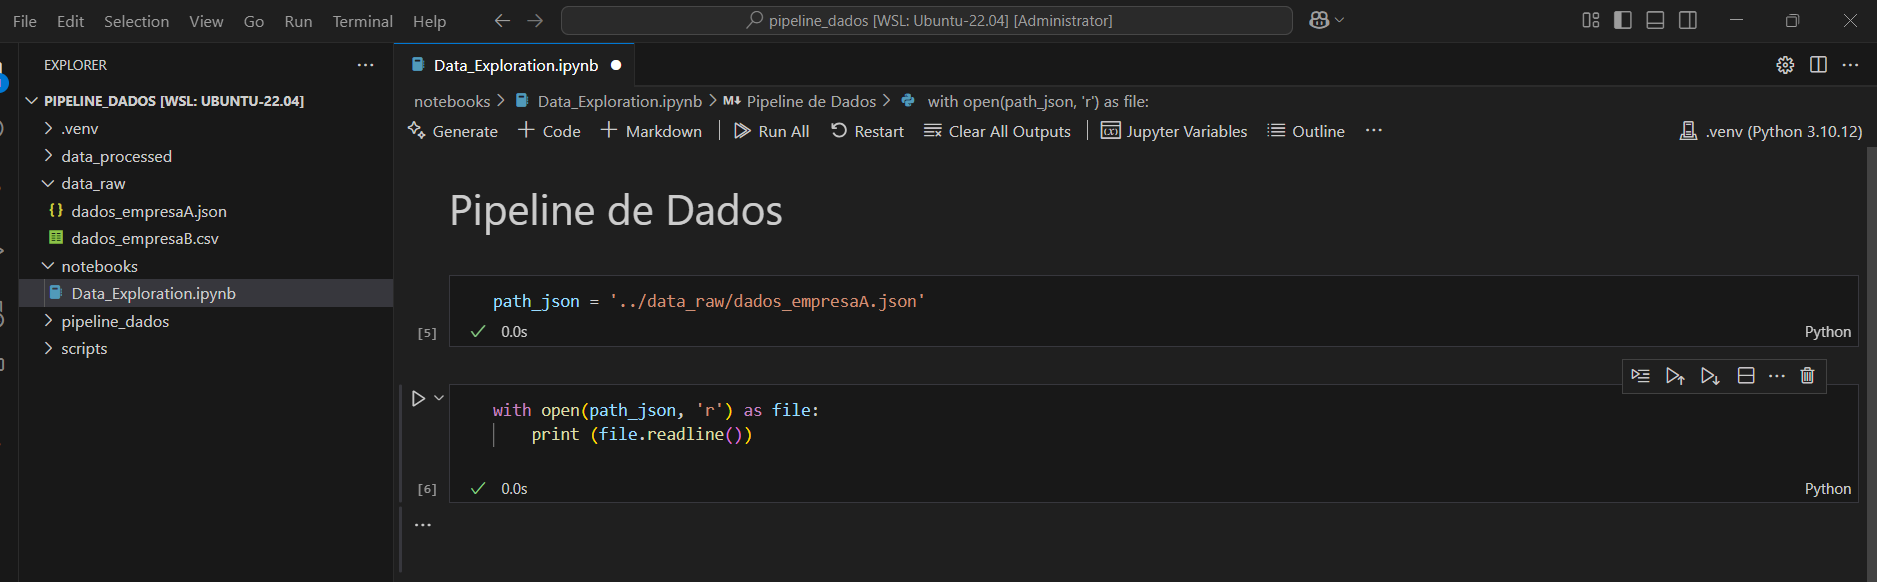
Task: Click Execute Above Cells icon
Action: pyautogui.click(x=1675, y=376)
